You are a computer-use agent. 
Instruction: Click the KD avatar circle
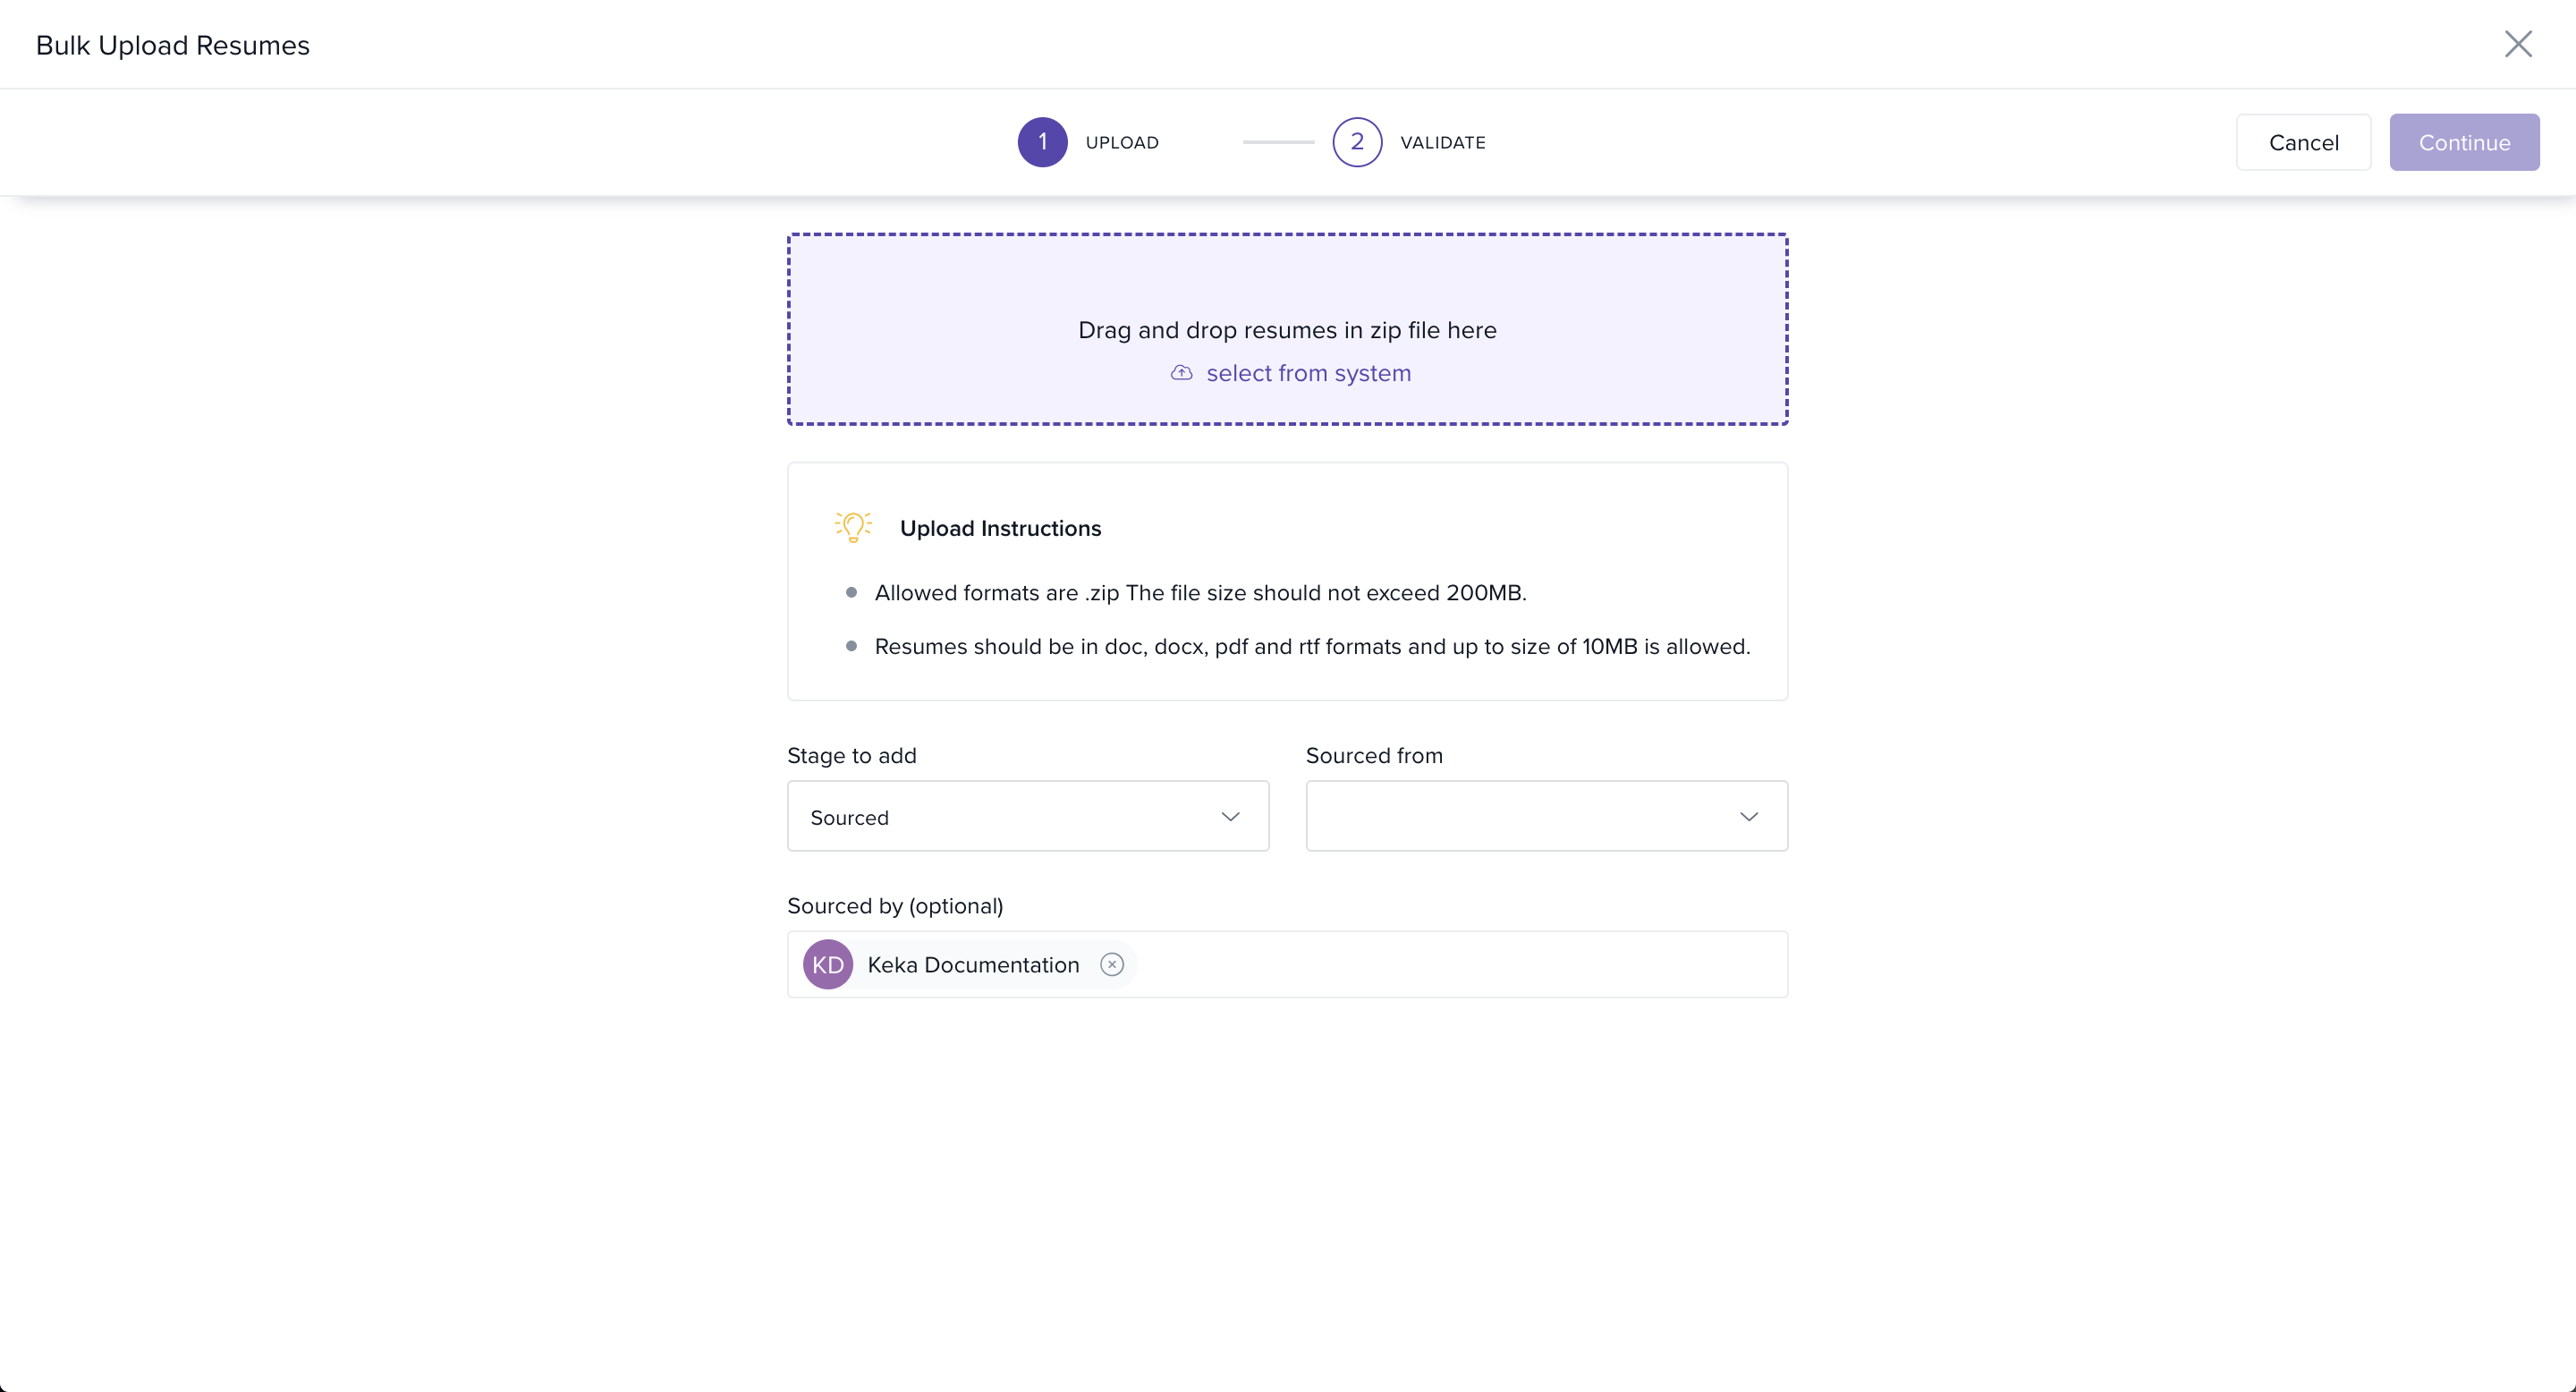click(827, 964)
